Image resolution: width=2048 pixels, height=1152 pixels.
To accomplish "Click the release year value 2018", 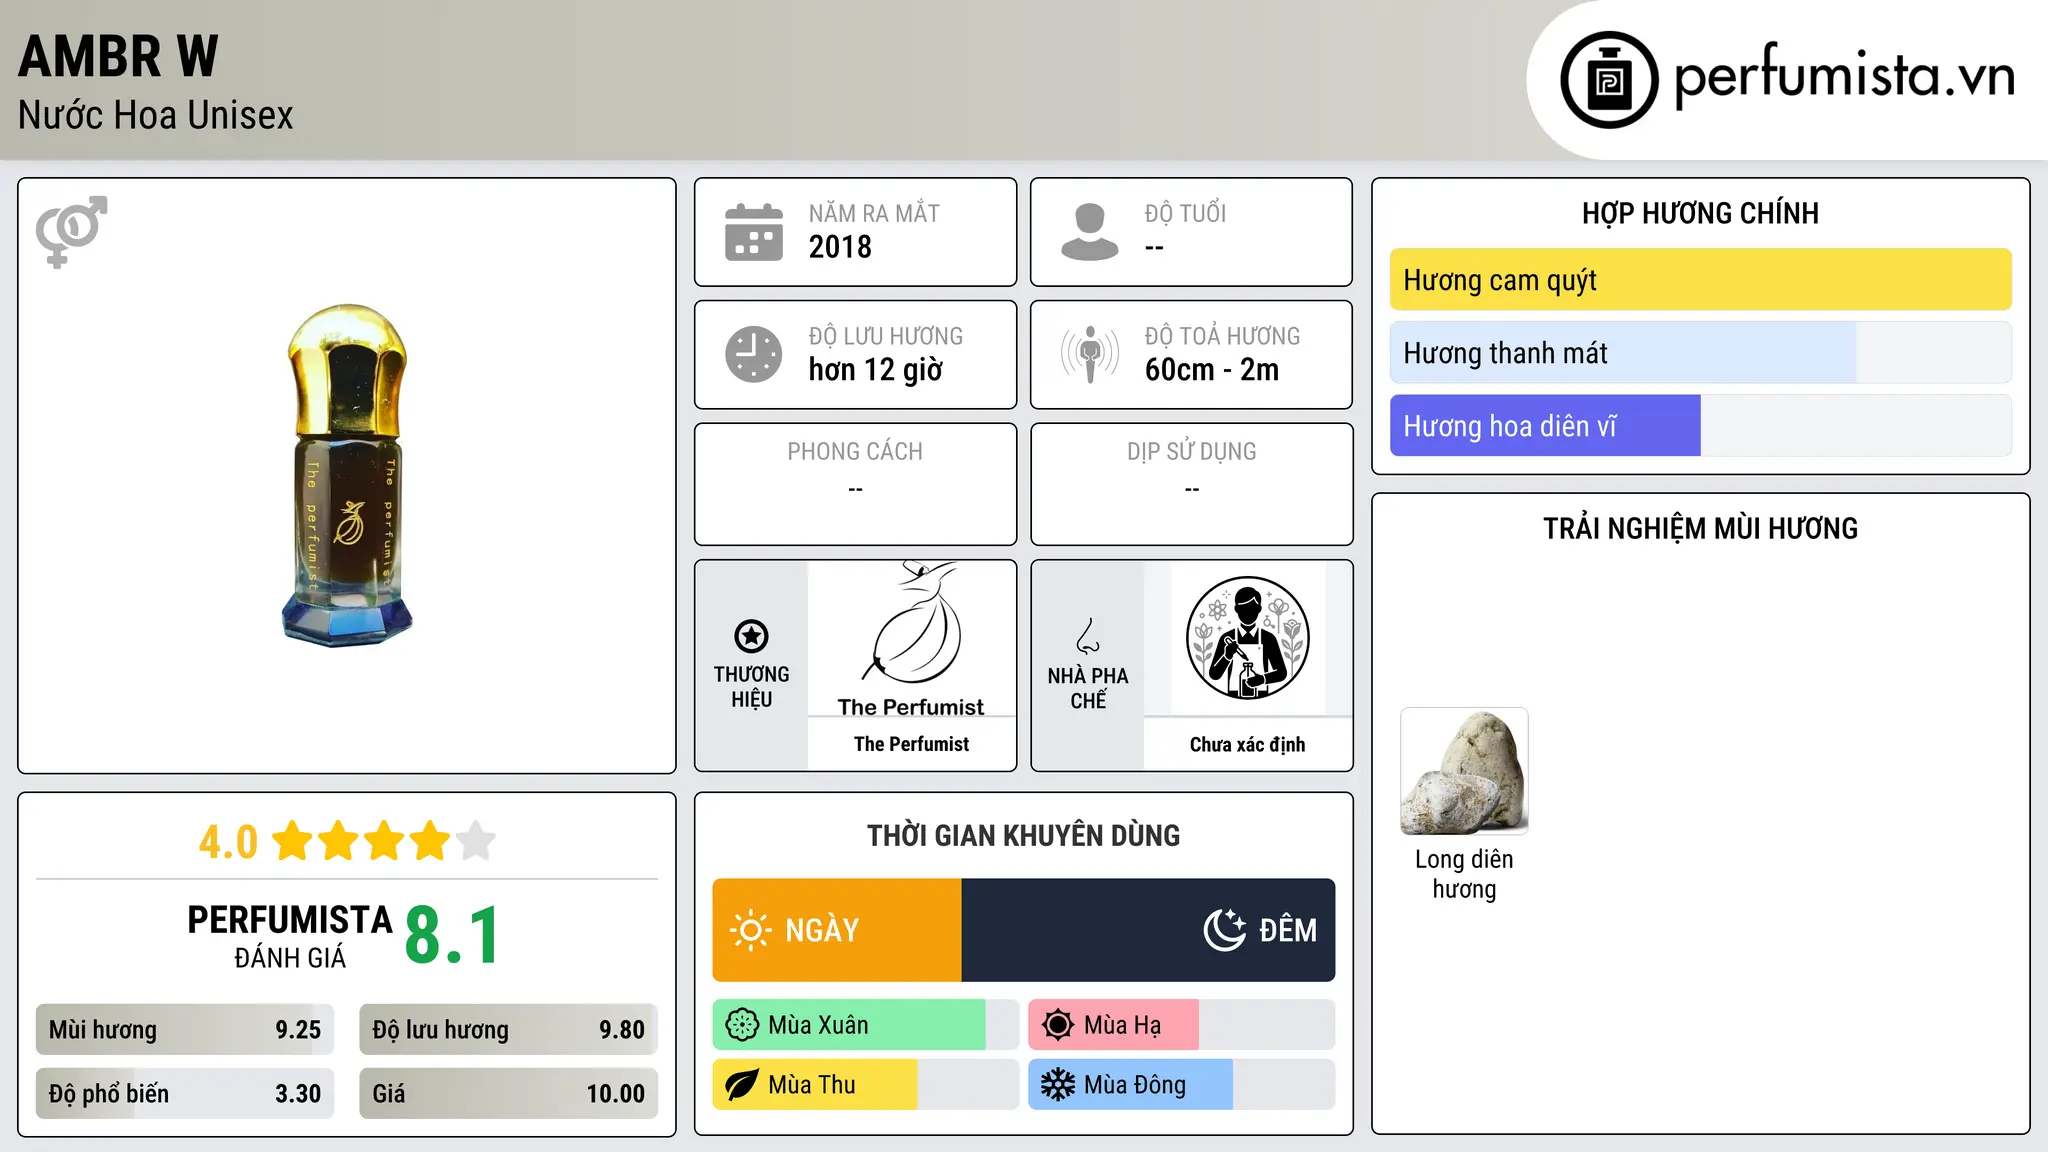I will [x=840, y=247].
